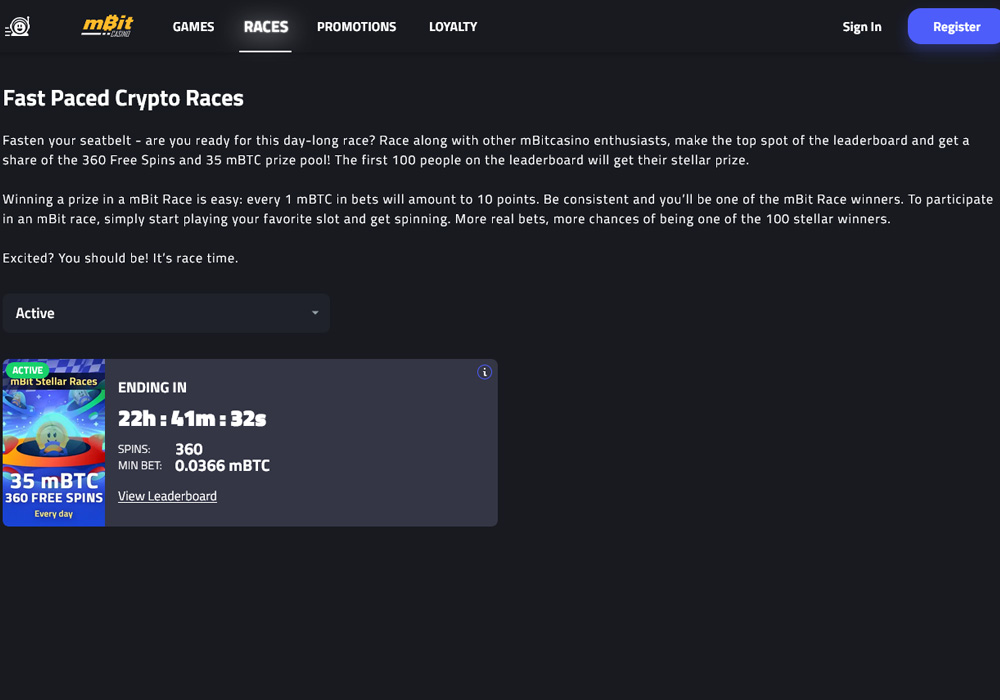
Task: Open the Loyalty section
Action: (453, 27)
